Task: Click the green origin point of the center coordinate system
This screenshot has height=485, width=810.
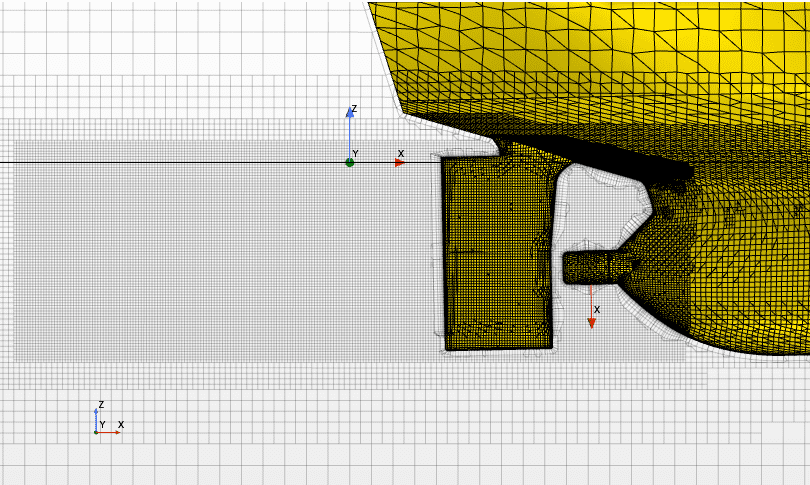Action: point(350,163)
